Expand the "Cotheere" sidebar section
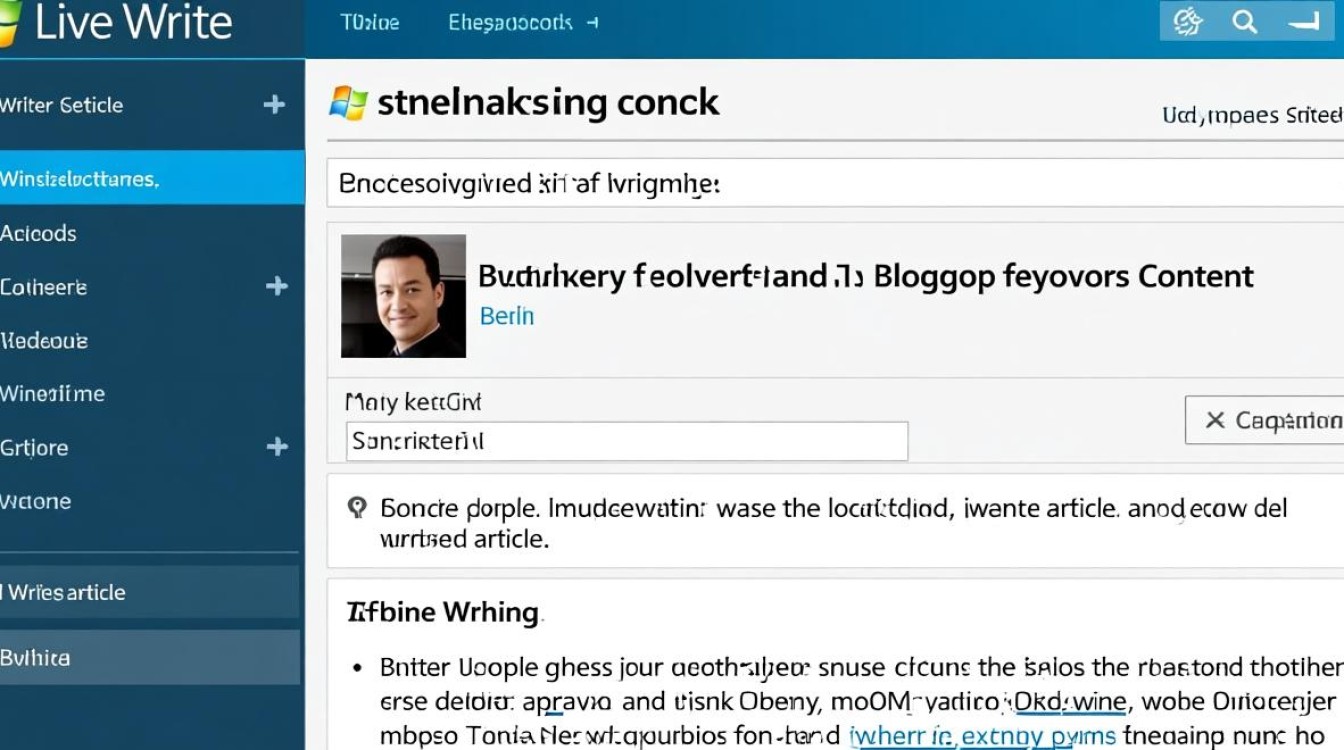1344x750 pixels. 278,286
